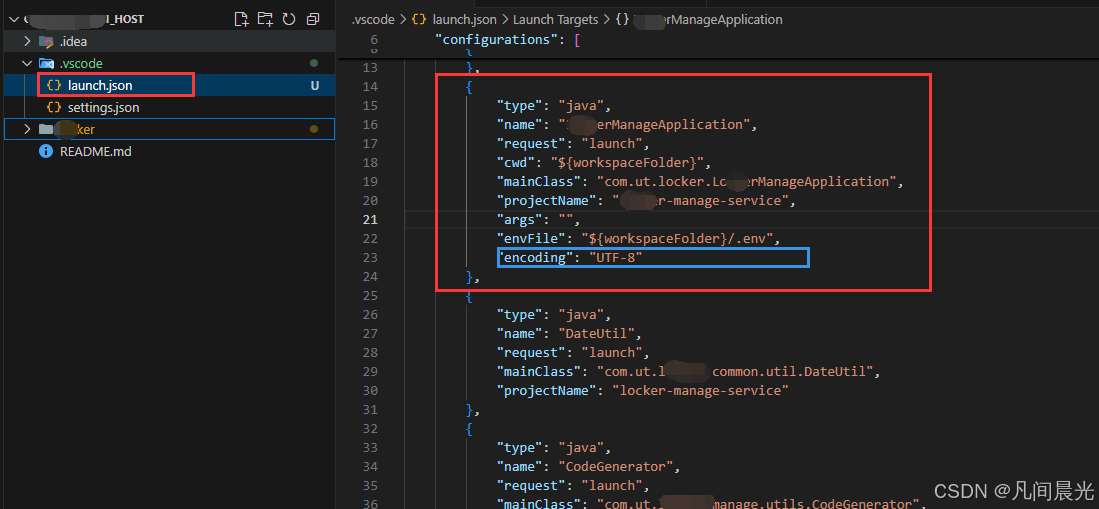Select launch.json breadcrumb segment

coord(465,20)
